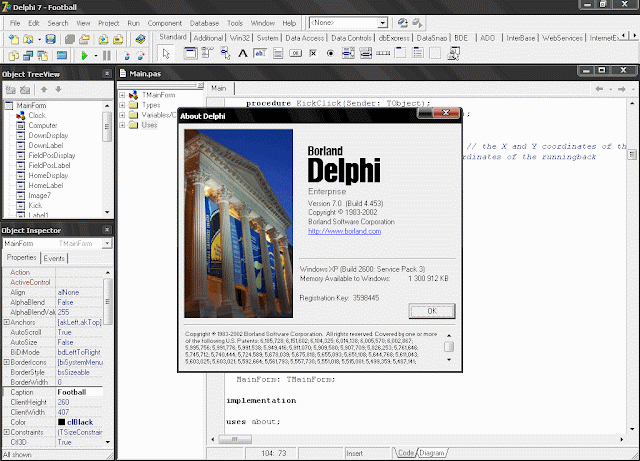Click the Open file toolbar icon

pos(28,39)
